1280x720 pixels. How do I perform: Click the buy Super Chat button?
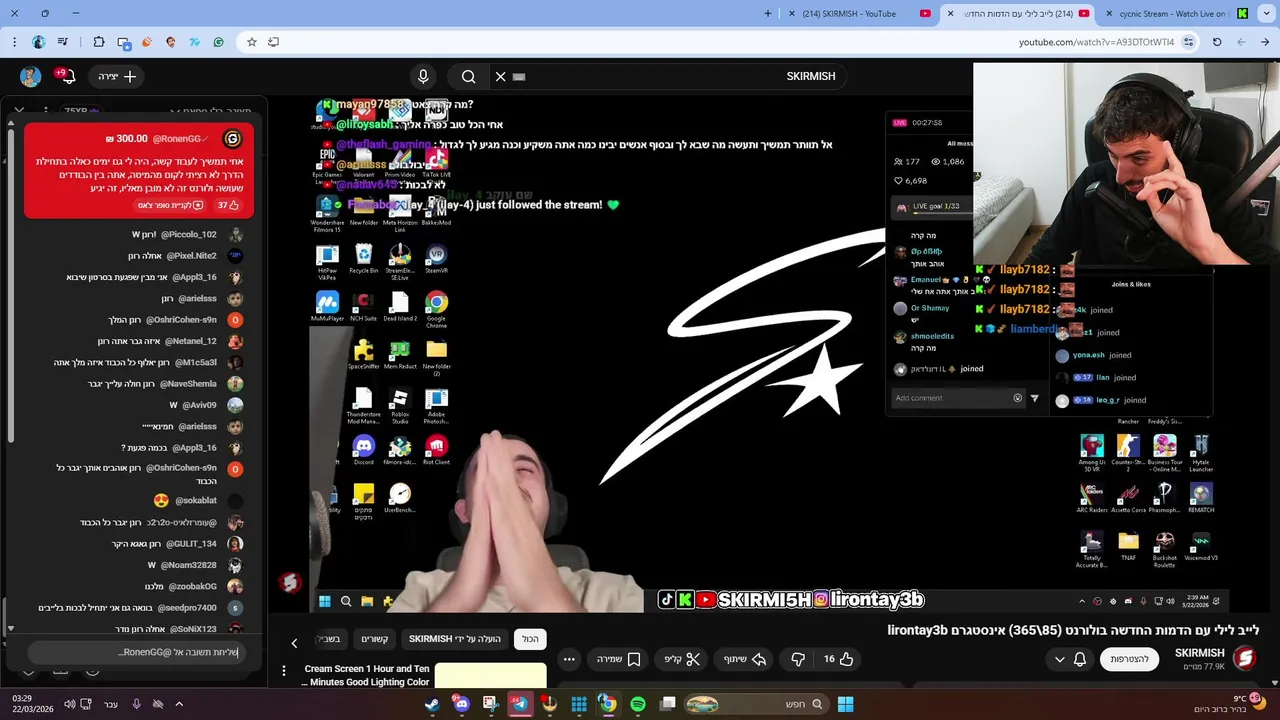click(x=170, y=205)
